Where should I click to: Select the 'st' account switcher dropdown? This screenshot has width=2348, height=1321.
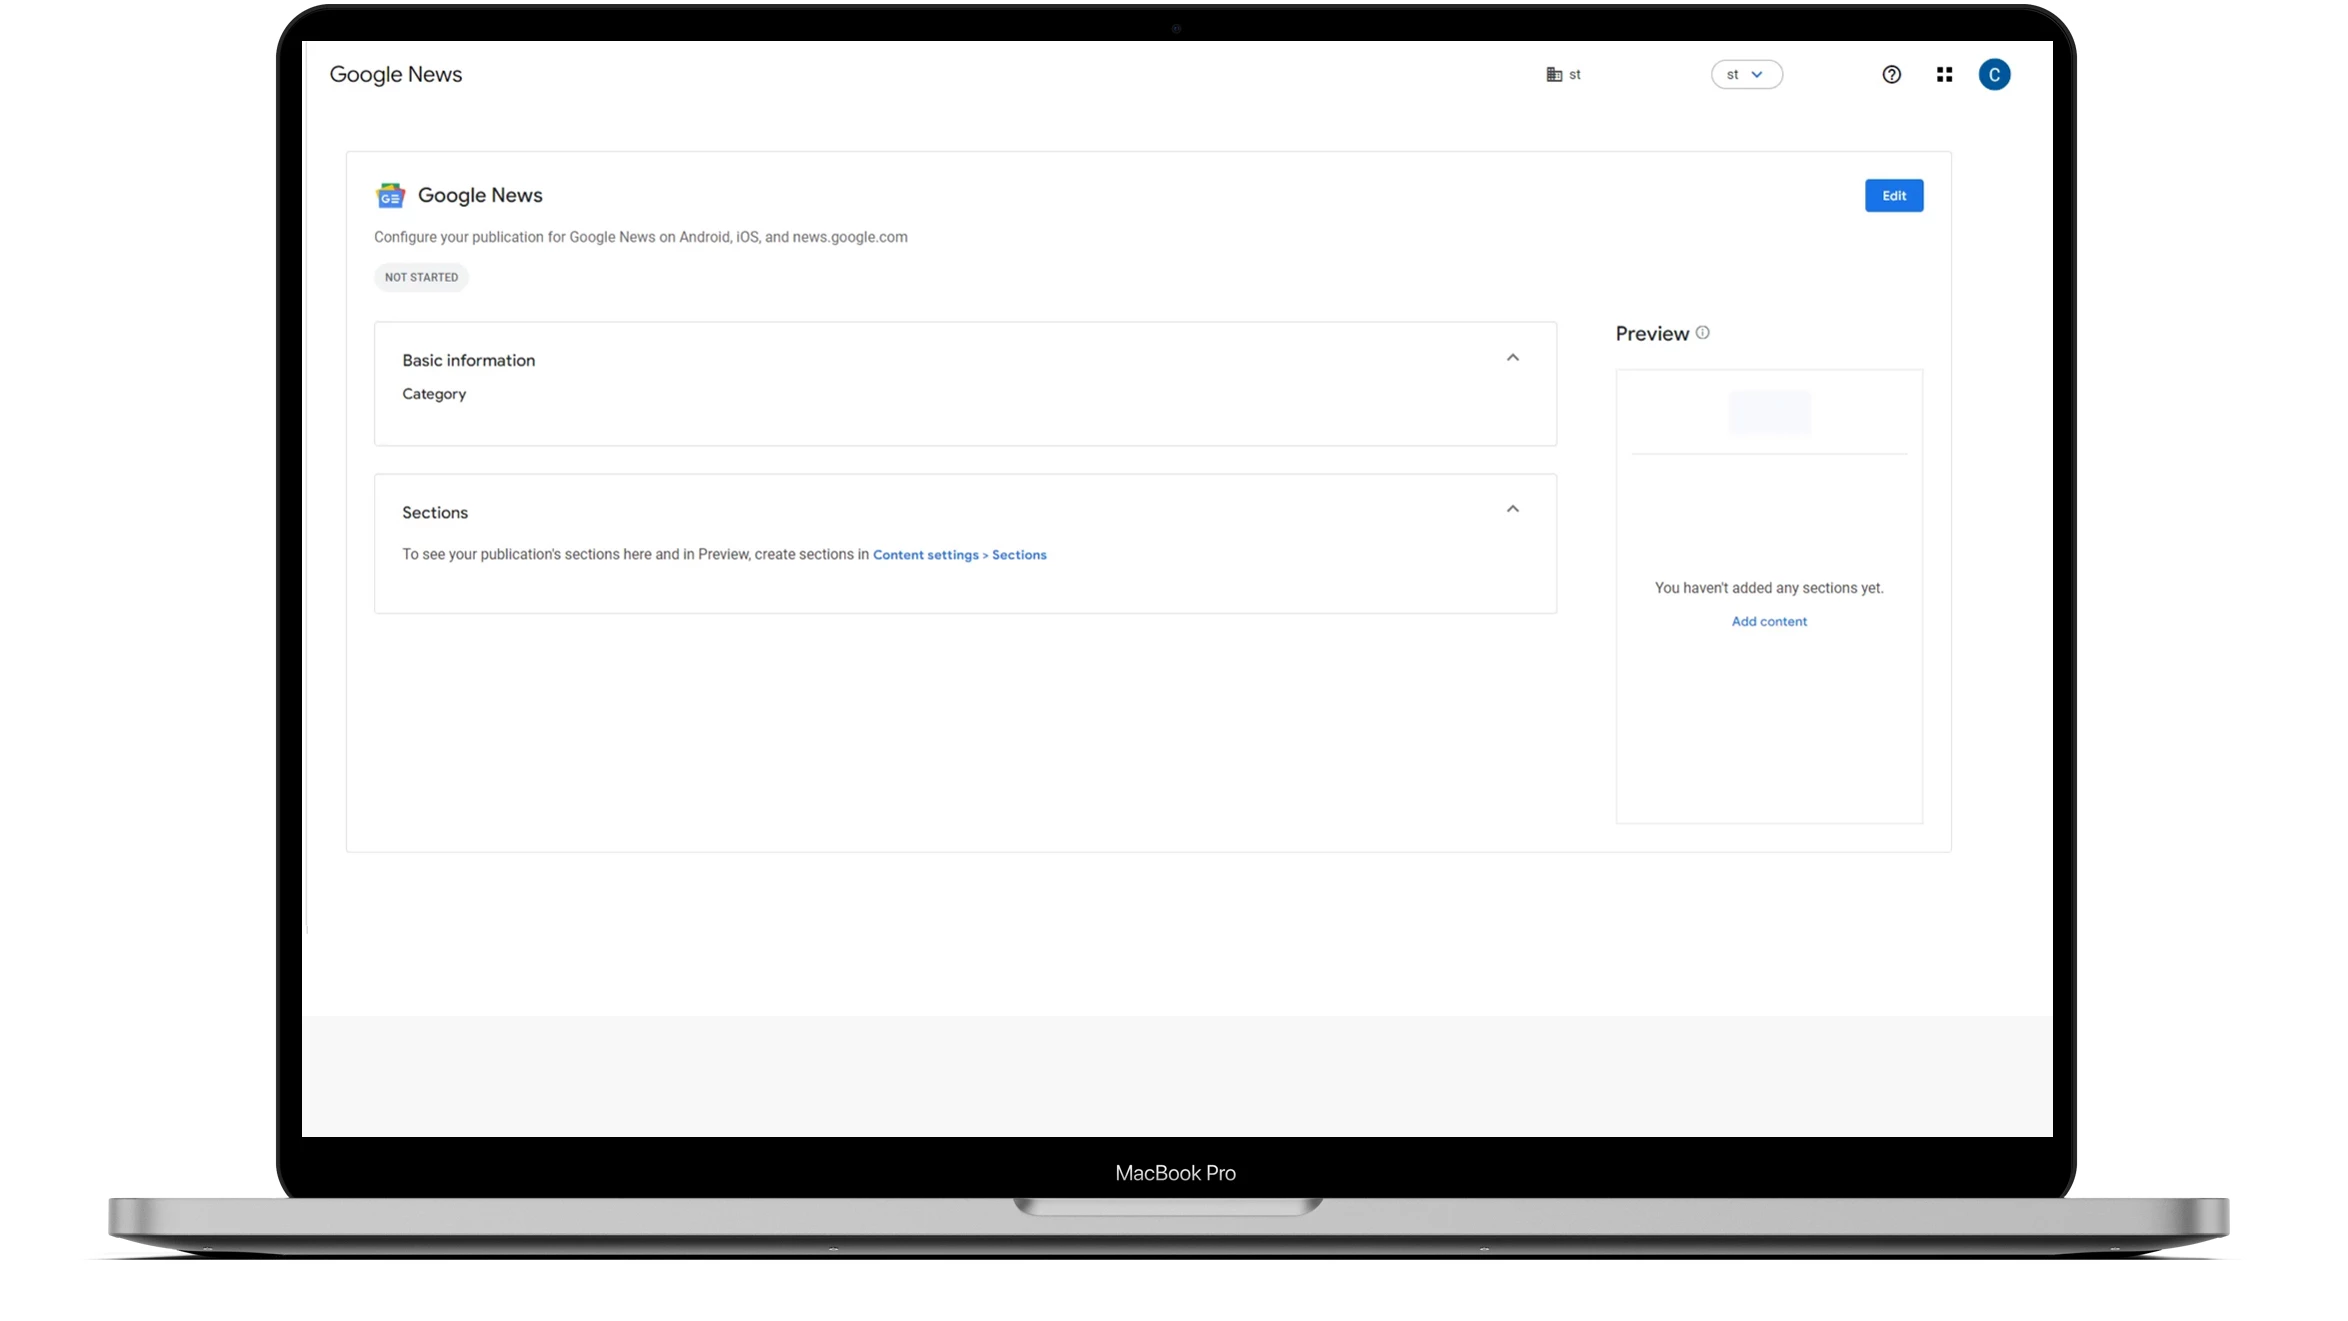(x=1746, y=74)
